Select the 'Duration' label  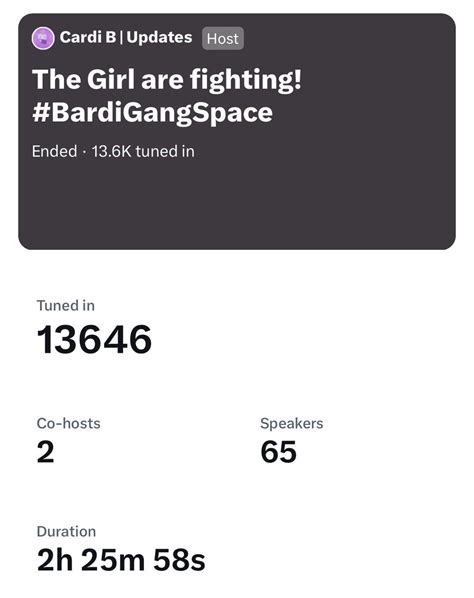(x=66, y=532)
